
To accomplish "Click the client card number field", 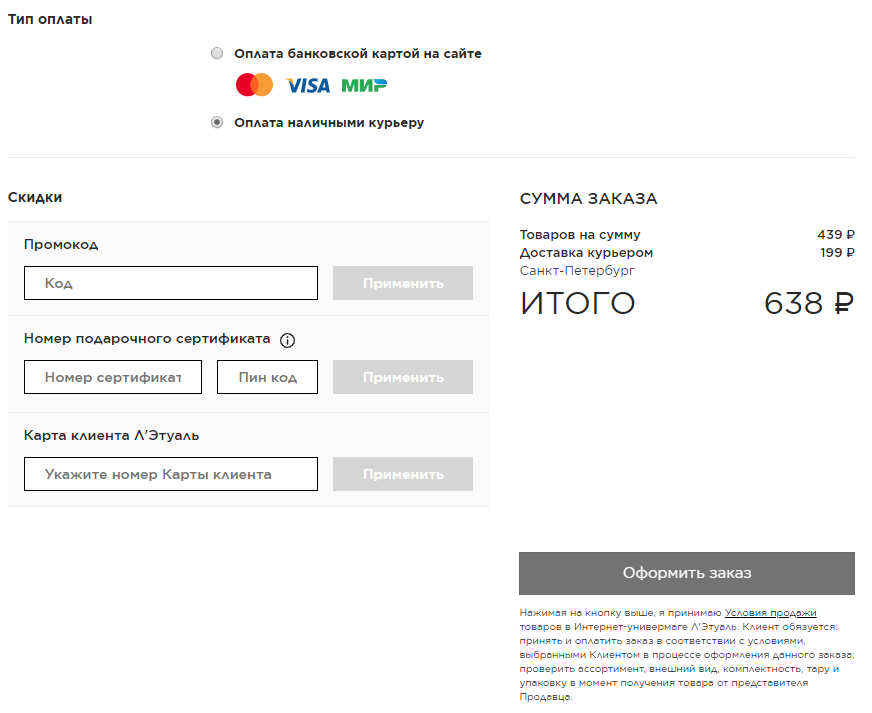I will point(171,474).
